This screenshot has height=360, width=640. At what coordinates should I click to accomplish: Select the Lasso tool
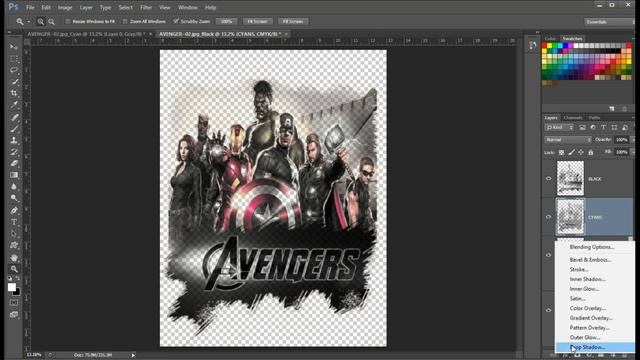pos(14,70)
